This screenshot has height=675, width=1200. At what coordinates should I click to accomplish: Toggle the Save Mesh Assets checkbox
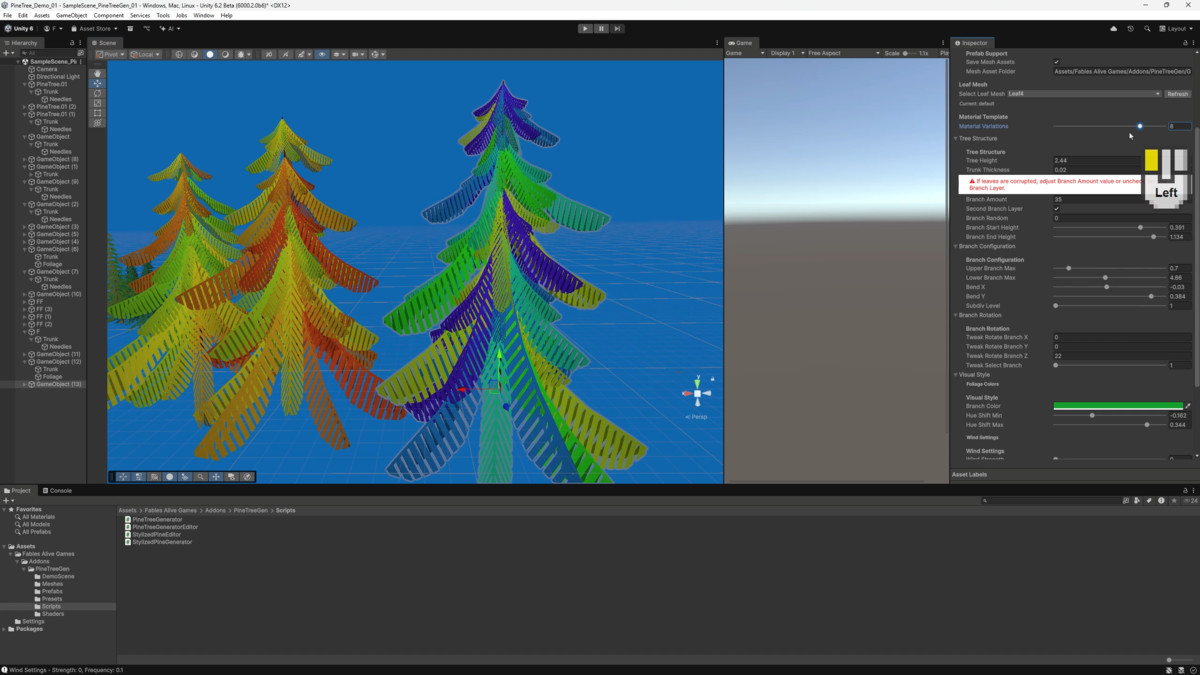coord(1056,62)
